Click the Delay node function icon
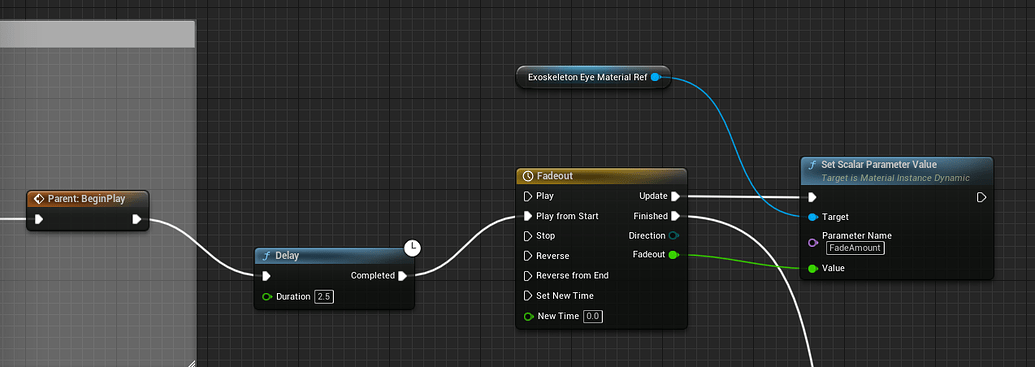The height and width of the screenshot is (367, 1035). click(x=266, y=256)
